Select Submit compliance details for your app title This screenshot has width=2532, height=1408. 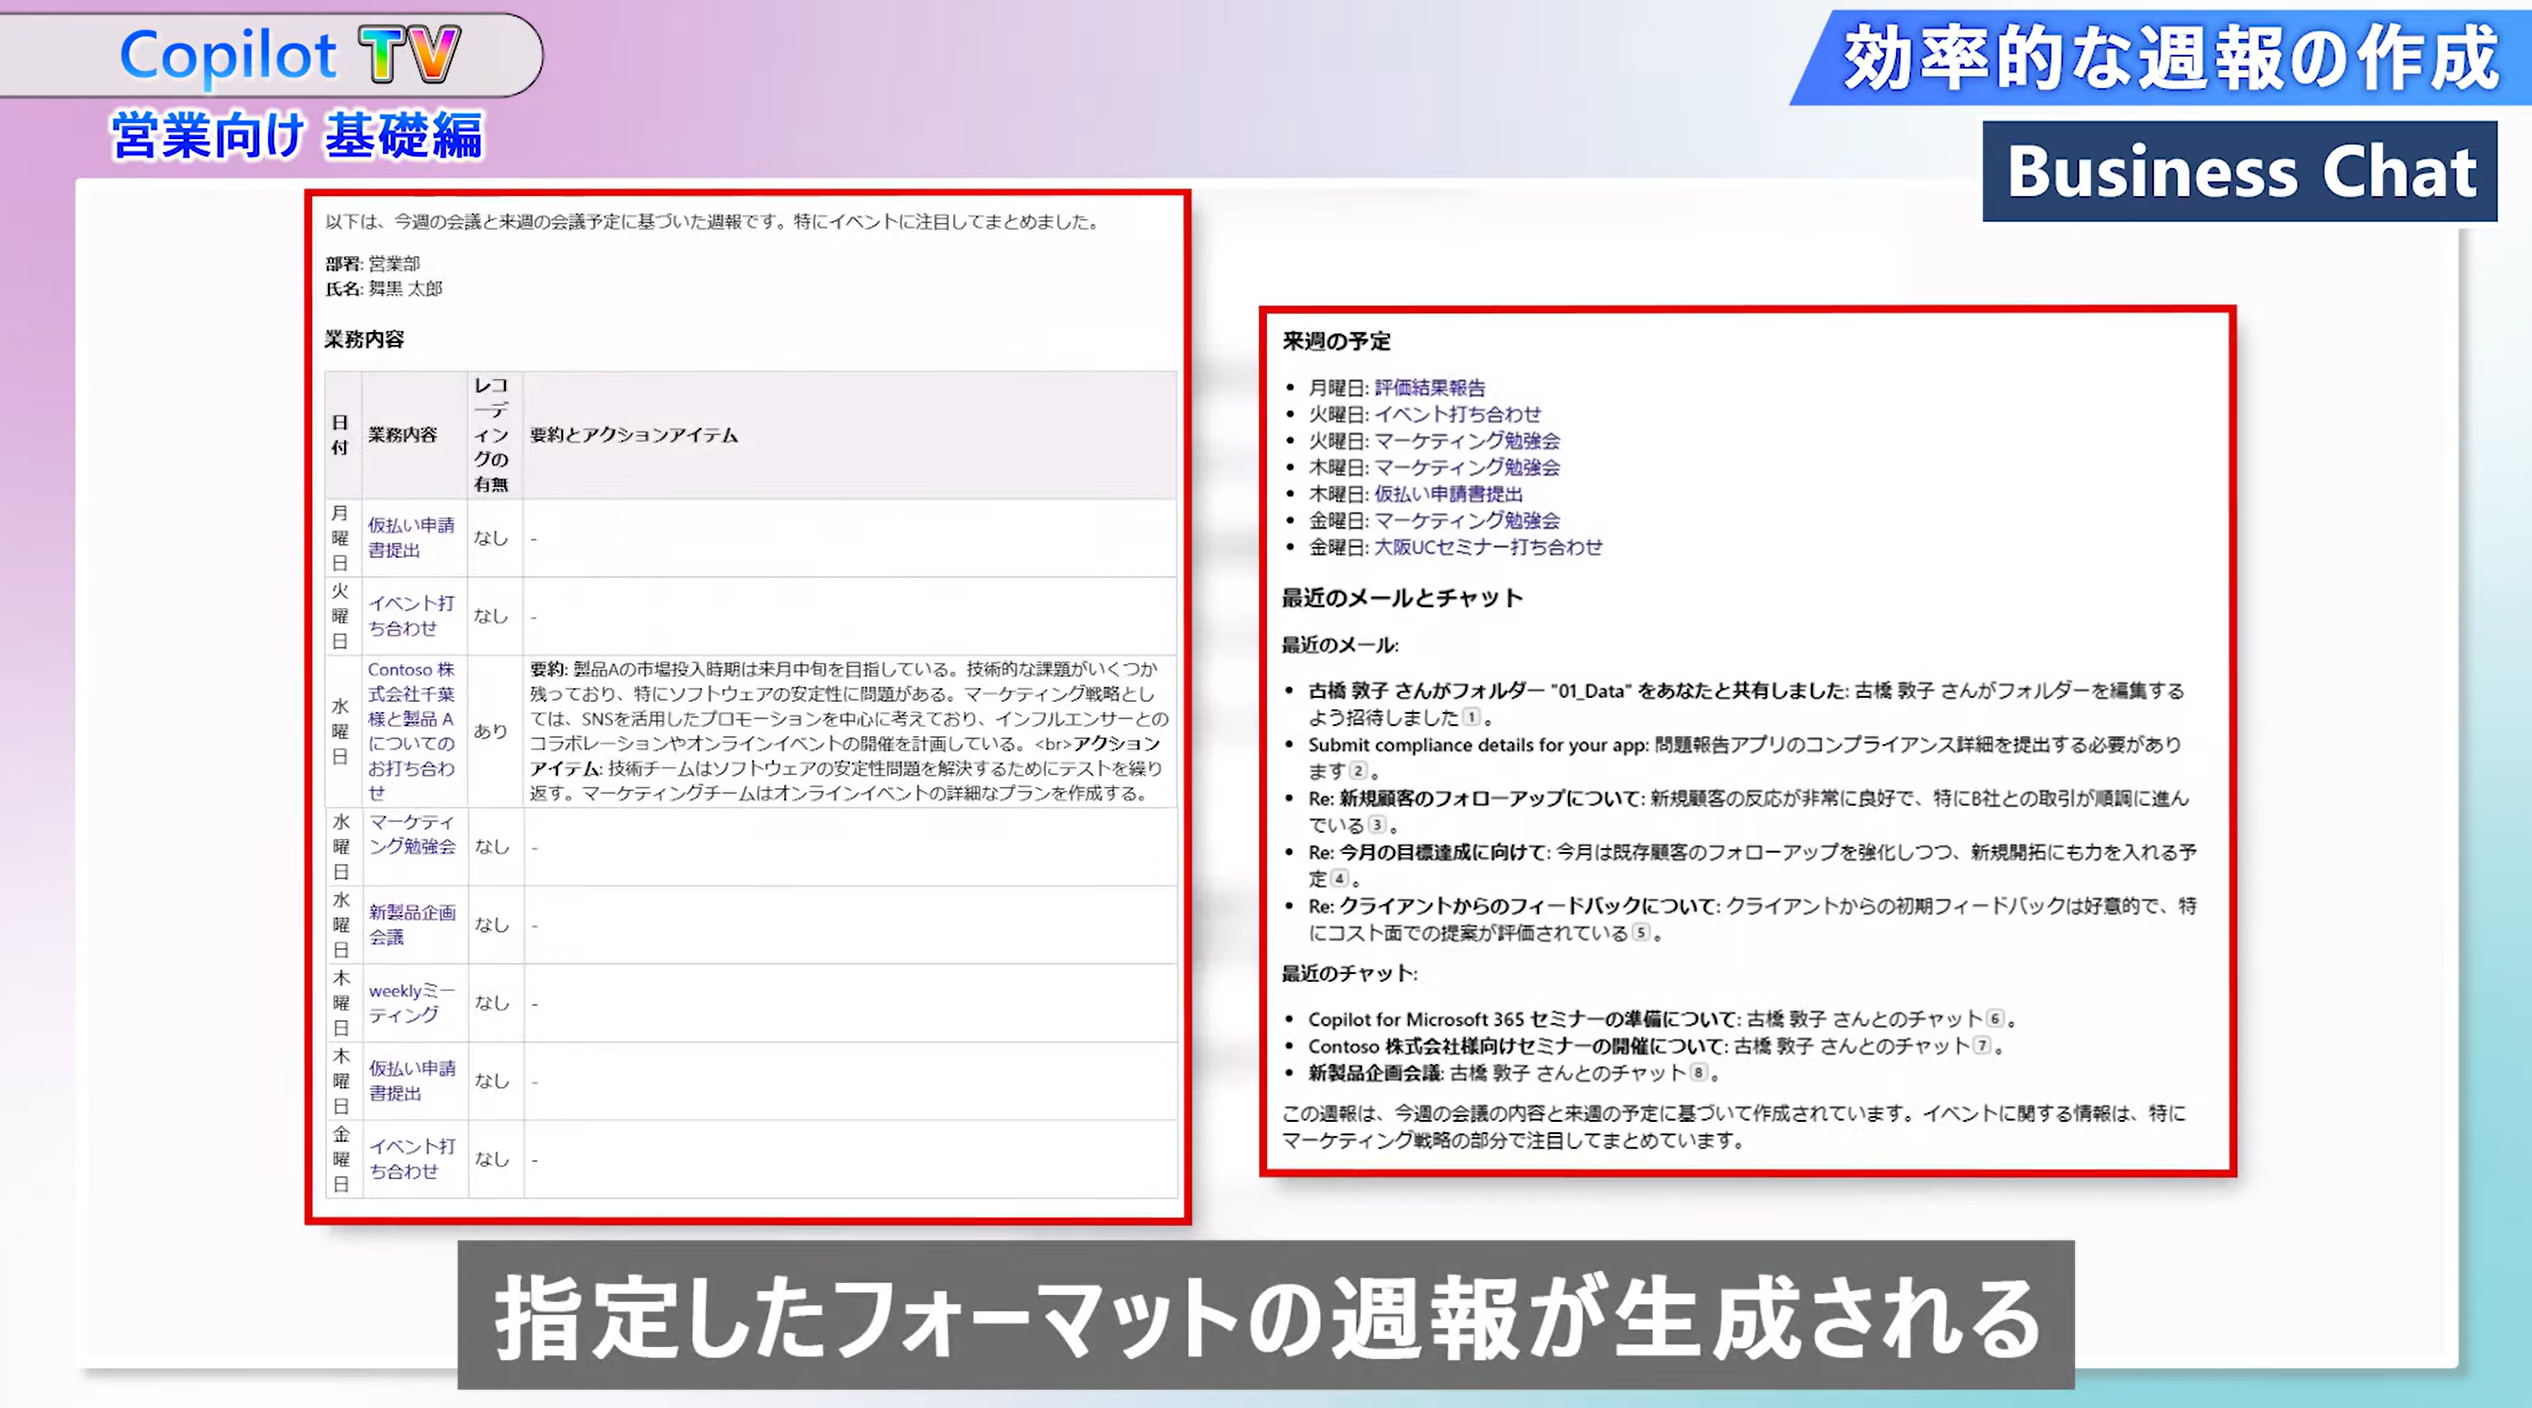tap(1478, 745)
